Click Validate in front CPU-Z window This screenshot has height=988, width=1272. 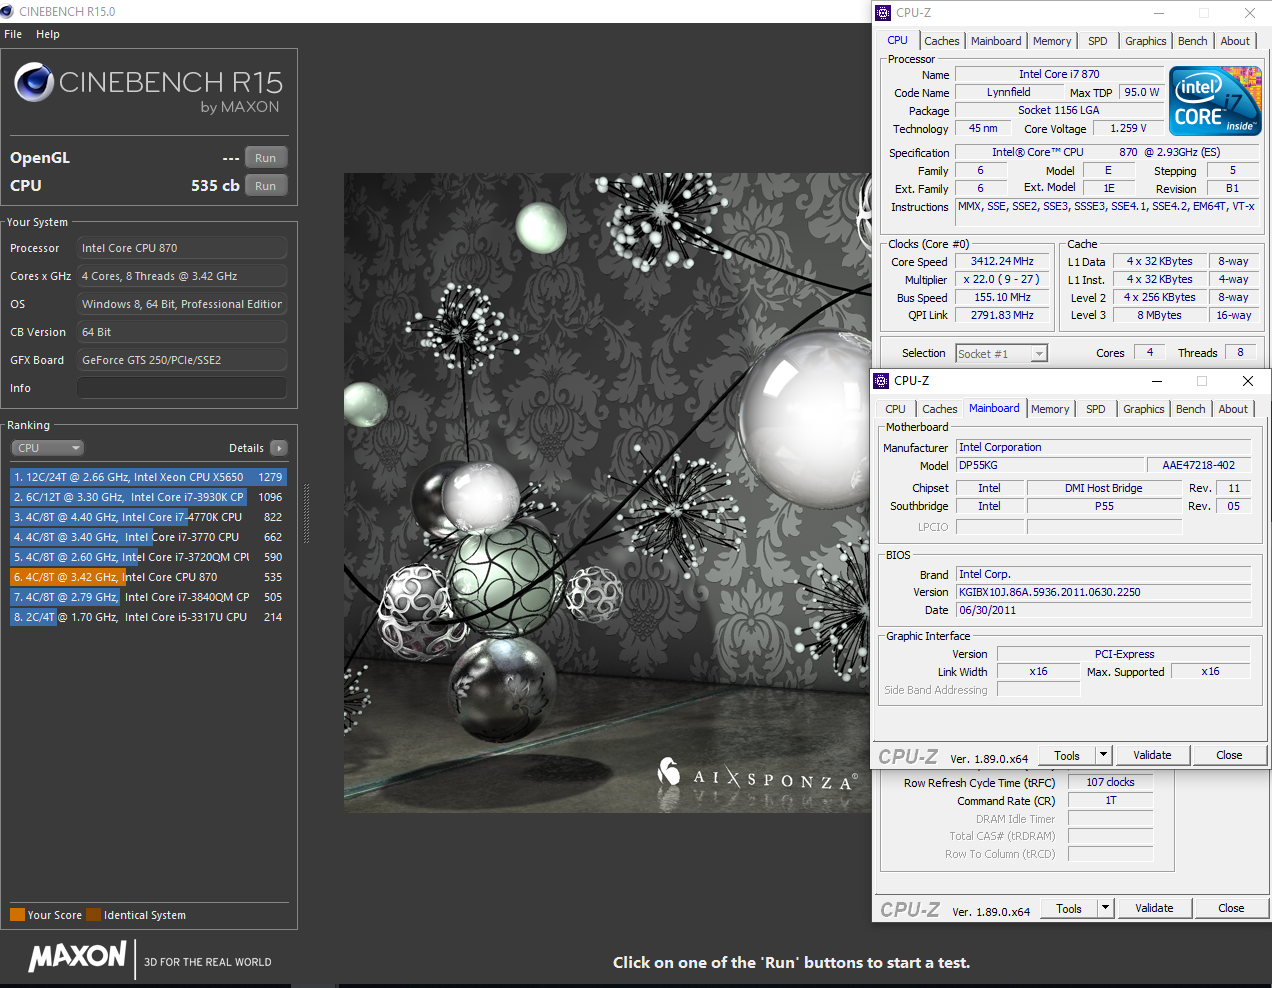click(1152, 756)
